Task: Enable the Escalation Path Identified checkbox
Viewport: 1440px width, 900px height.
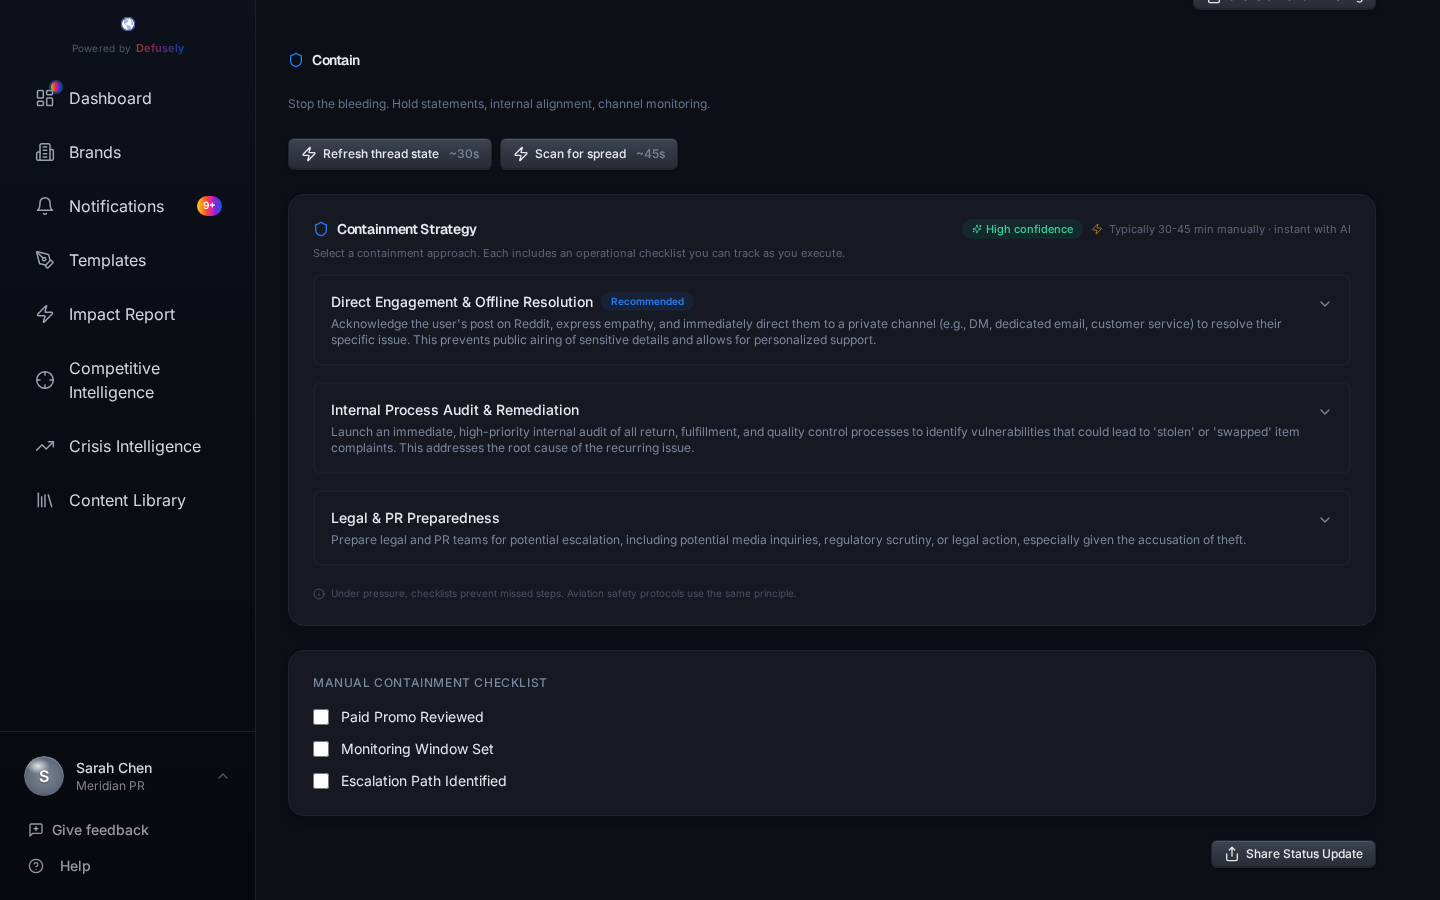Action: (321, 781)
